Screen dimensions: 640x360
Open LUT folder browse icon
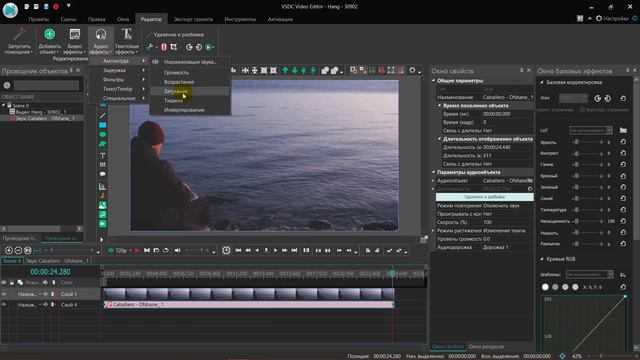623,130
